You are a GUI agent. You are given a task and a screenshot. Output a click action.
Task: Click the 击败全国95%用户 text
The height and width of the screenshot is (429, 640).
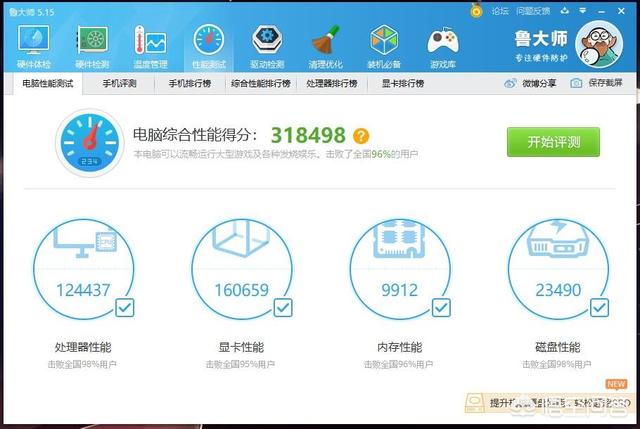pos(240,364)
